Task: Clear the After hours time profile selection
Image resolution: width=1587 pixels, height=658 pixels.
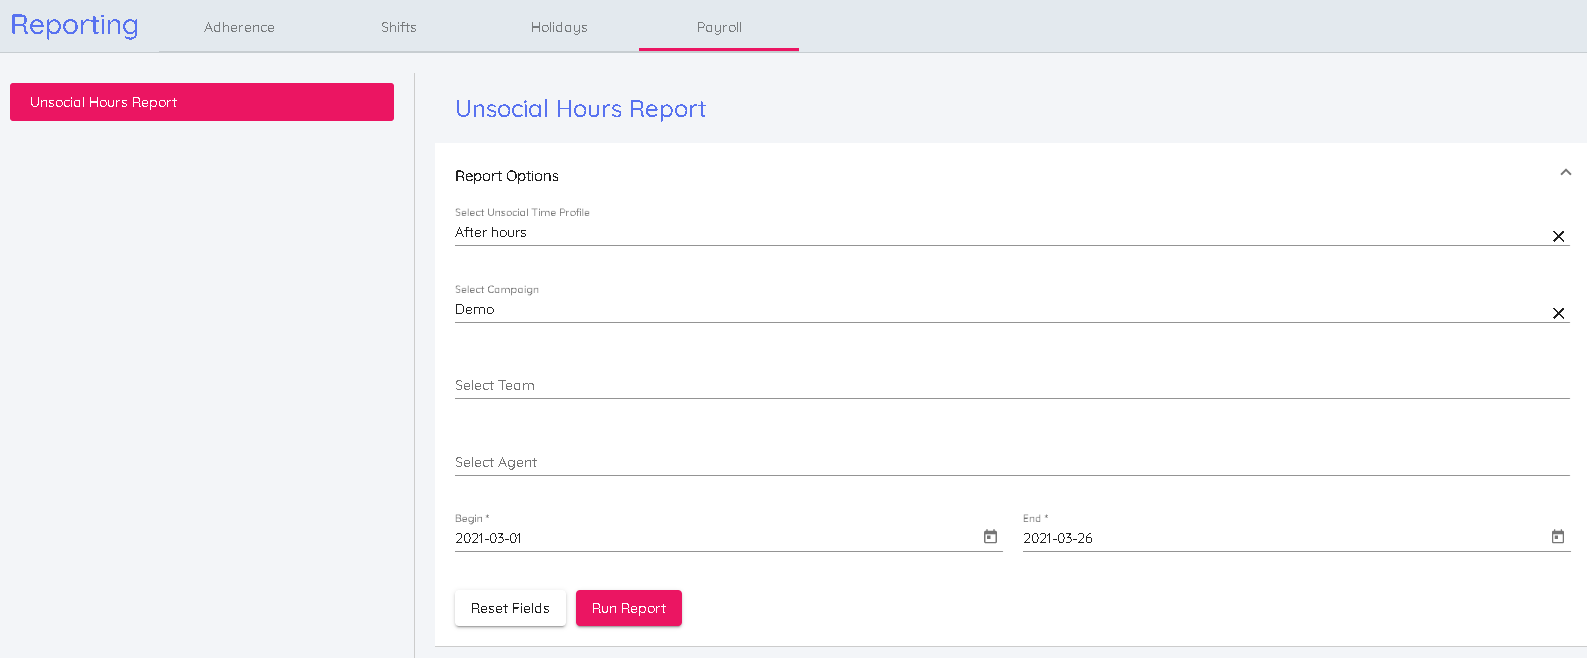Action: tap(1558, 236)
